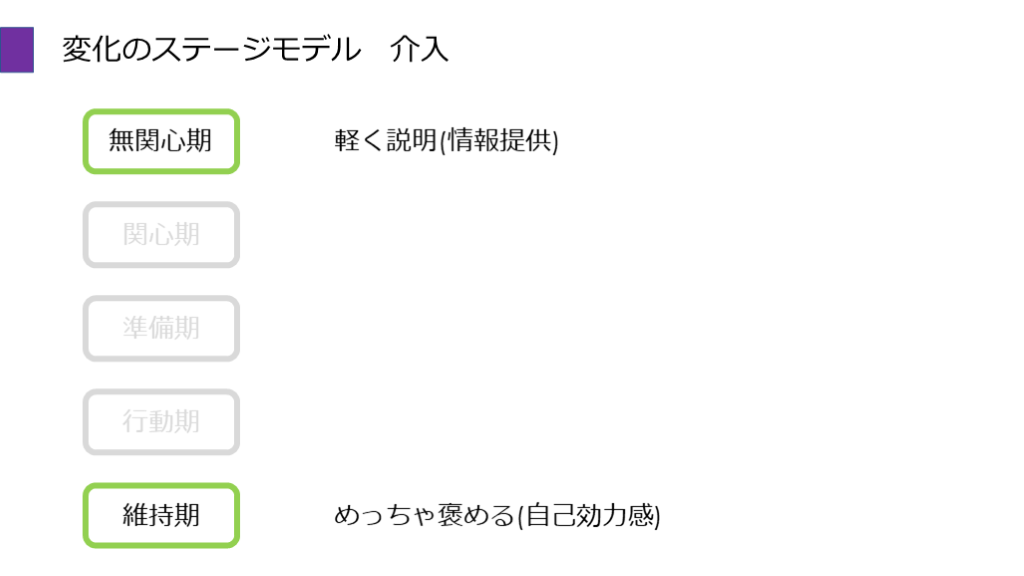Click the purple square beside the title
This screenshot has width=1024, height=576.
(x=17, y=51)
